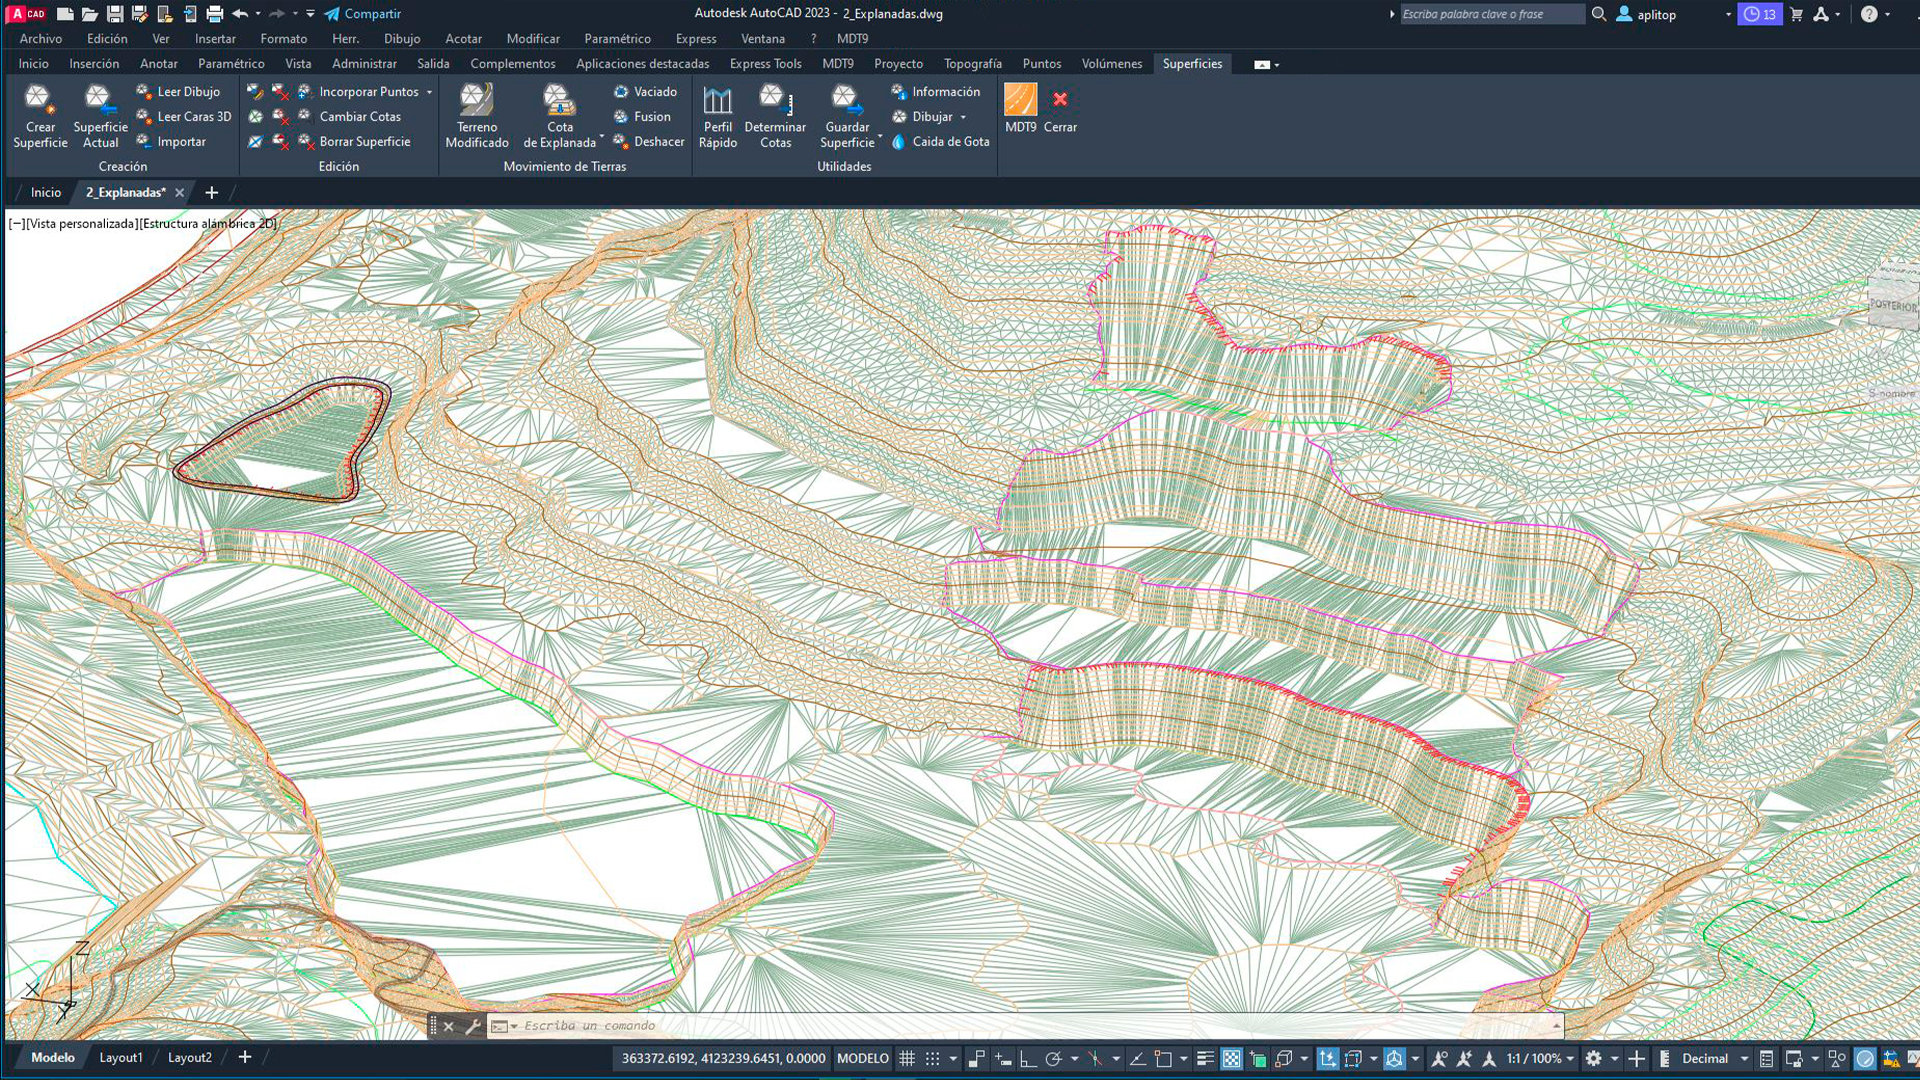The image size is (1920, 1080).
Task: Click the new drawing tab plus button
Action: pos(211,193)
